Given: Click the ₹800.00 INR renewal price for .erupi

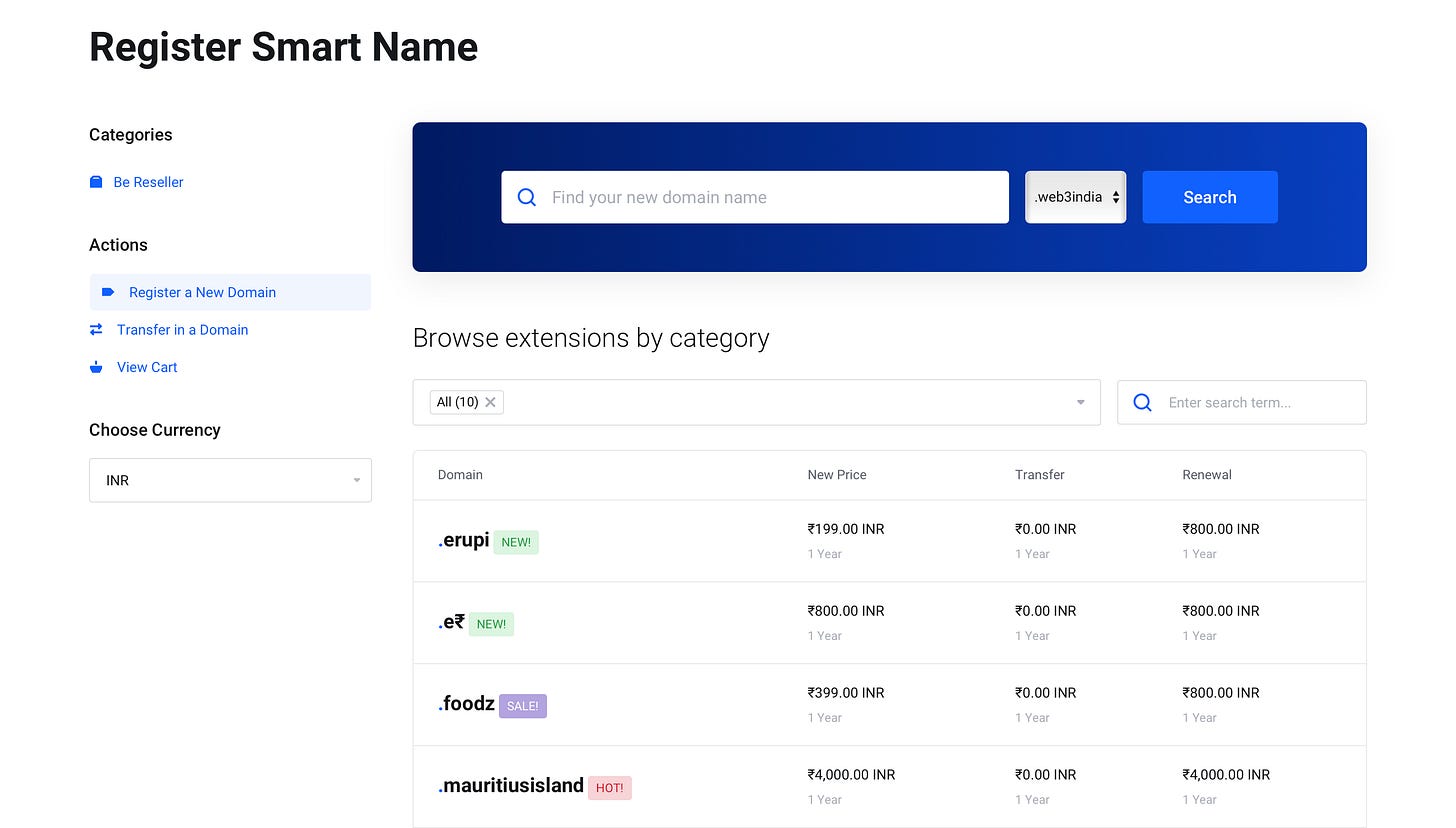Looking at the screenshot, I should click(1221, 529).
